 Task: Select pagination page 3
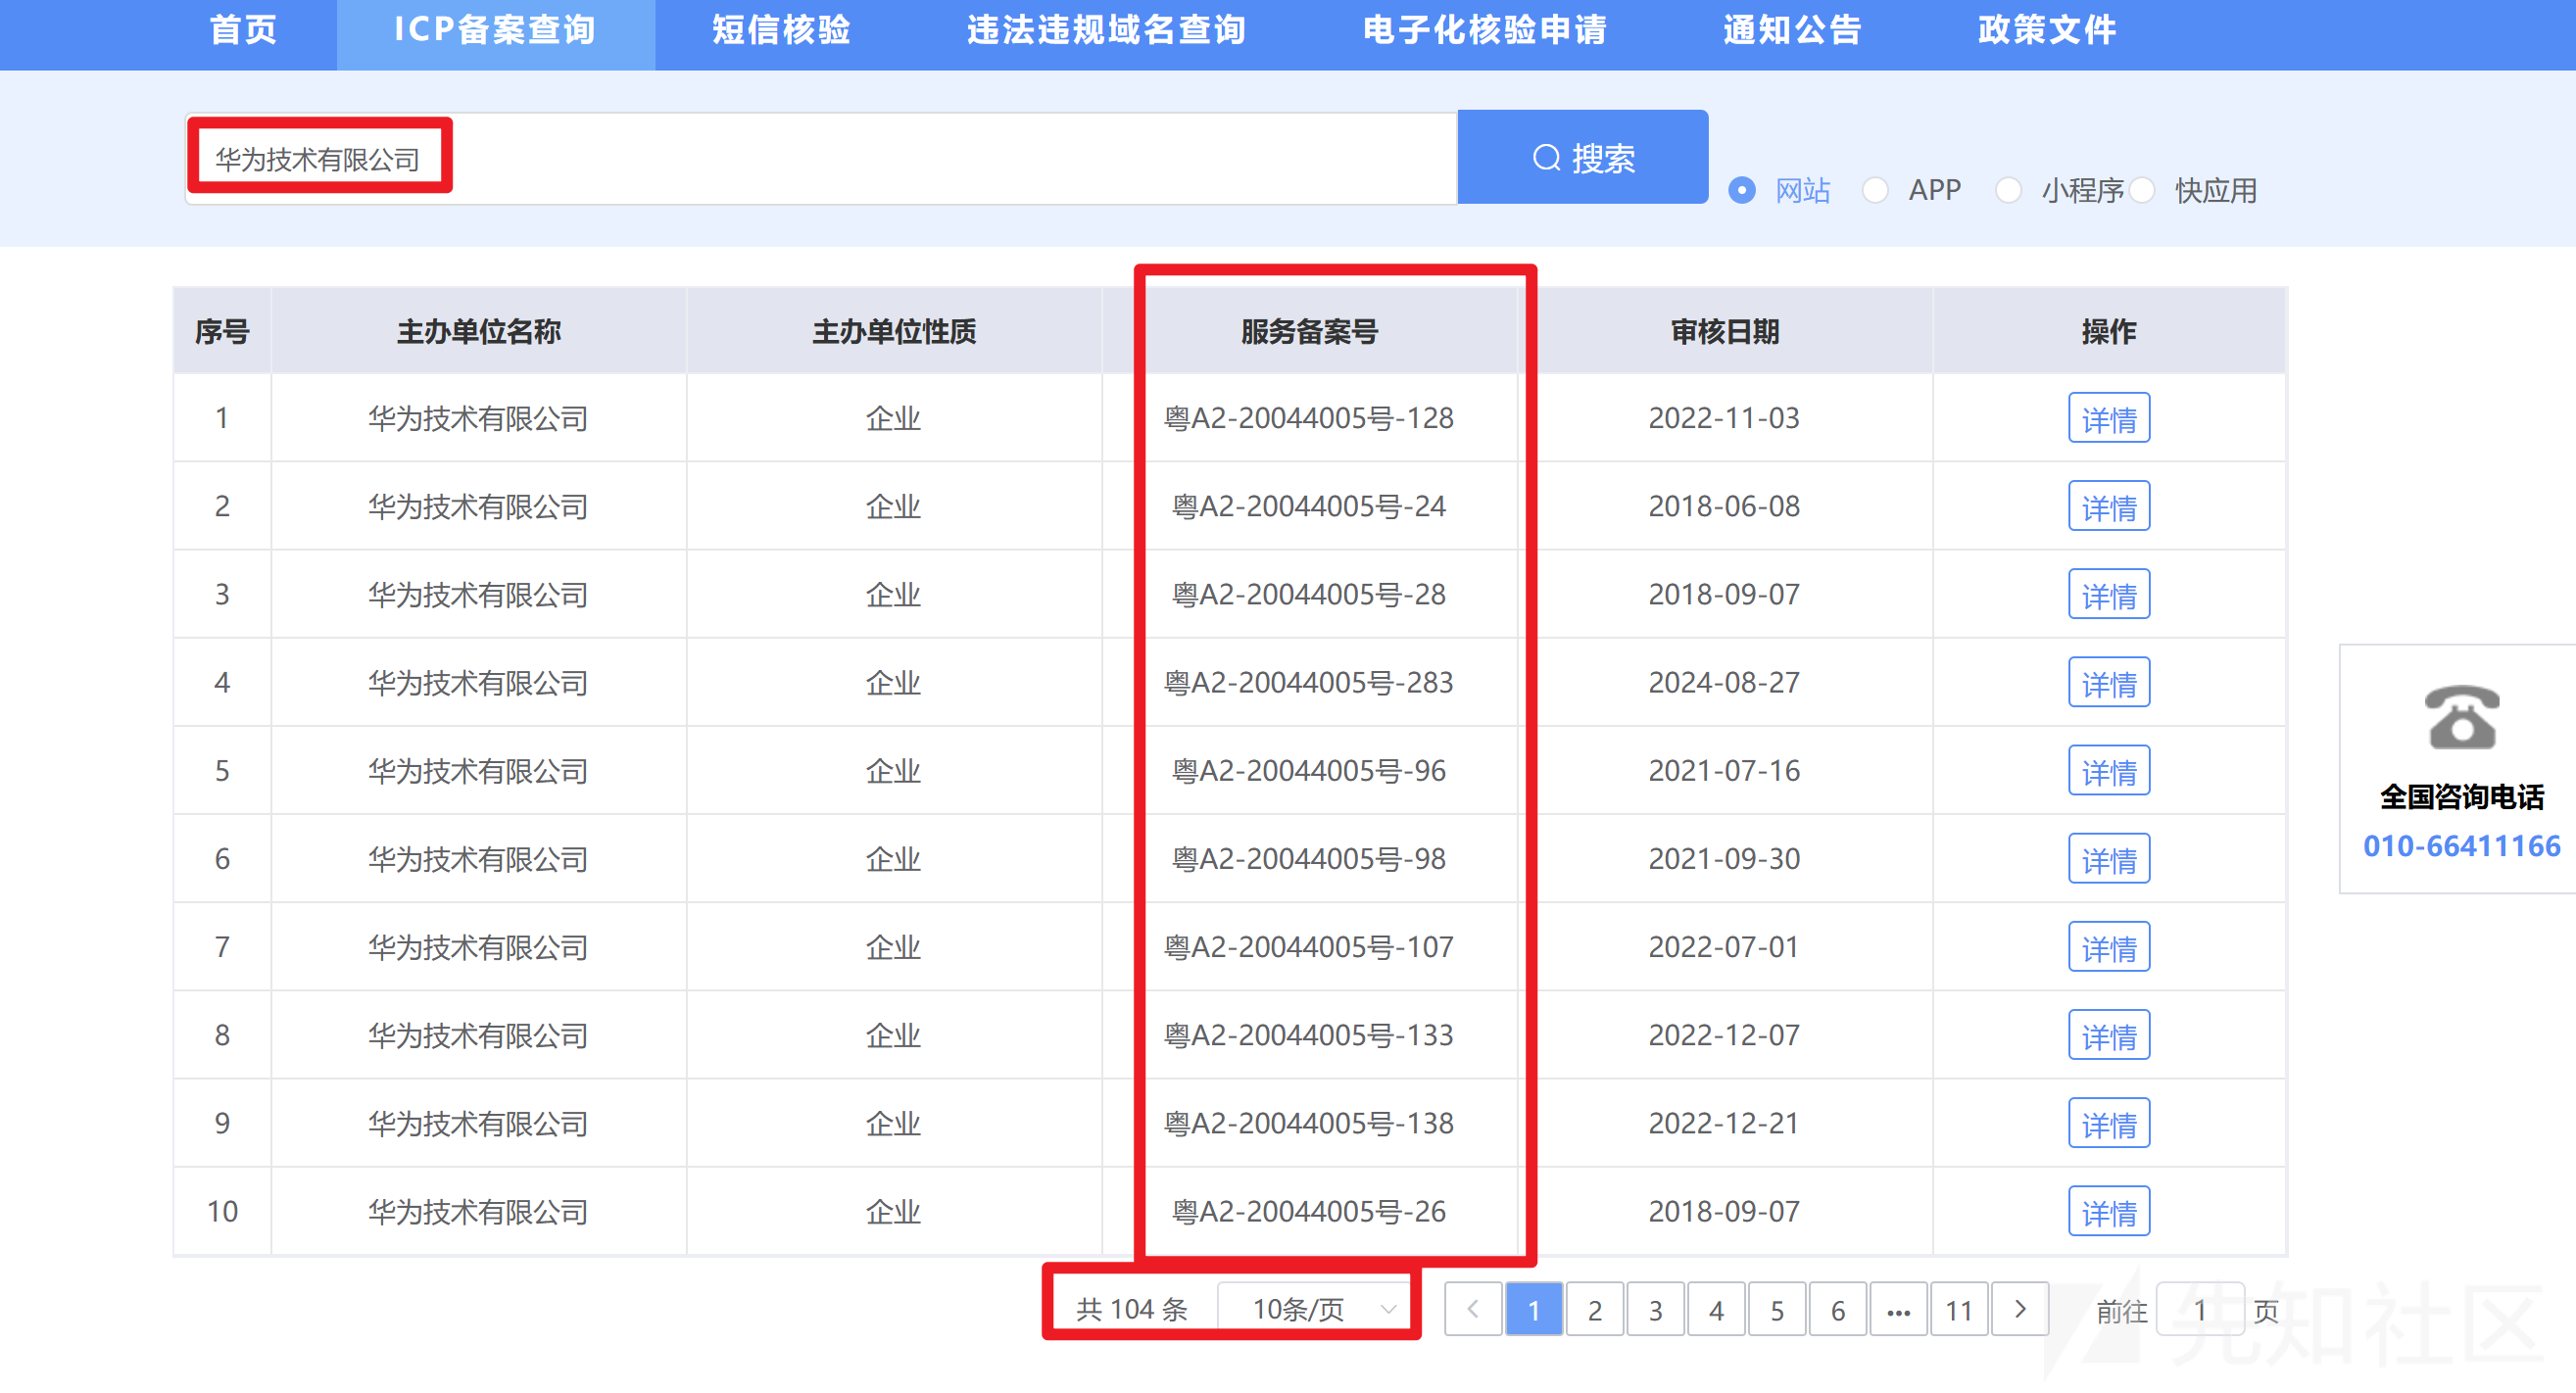[x=1655, y=1308]
